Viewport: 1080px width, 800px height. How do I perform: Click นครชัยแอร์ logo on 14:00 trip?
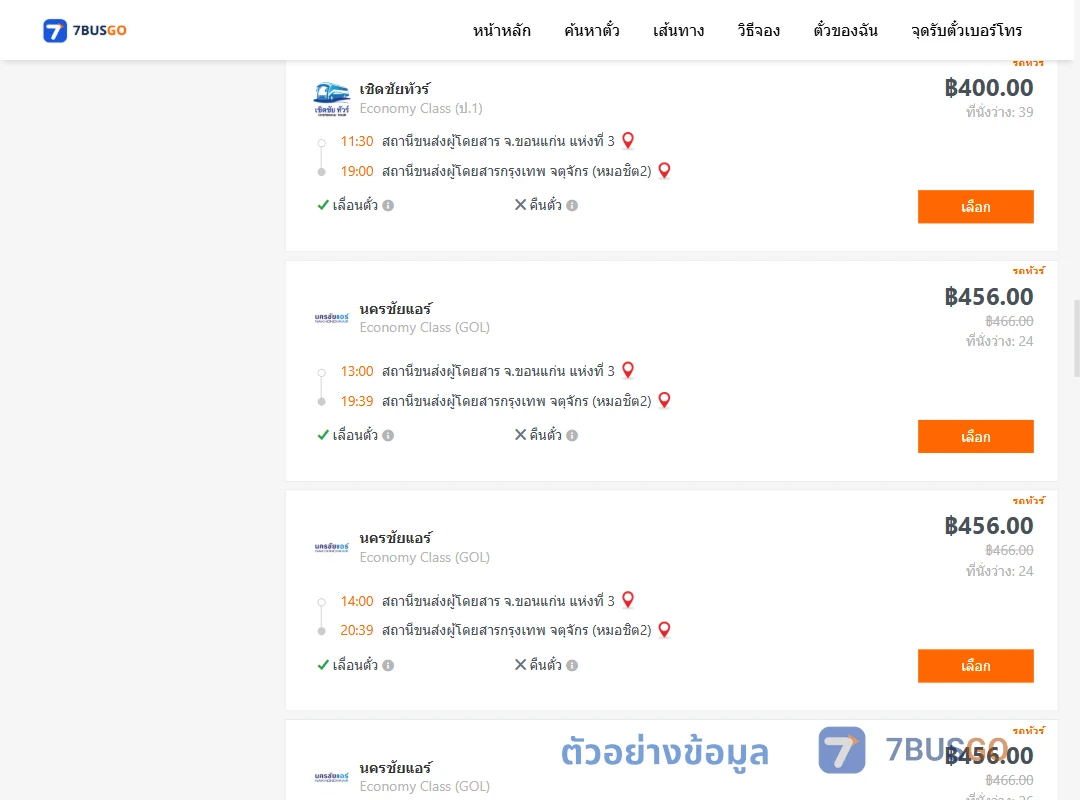click(x=331, y=548)
